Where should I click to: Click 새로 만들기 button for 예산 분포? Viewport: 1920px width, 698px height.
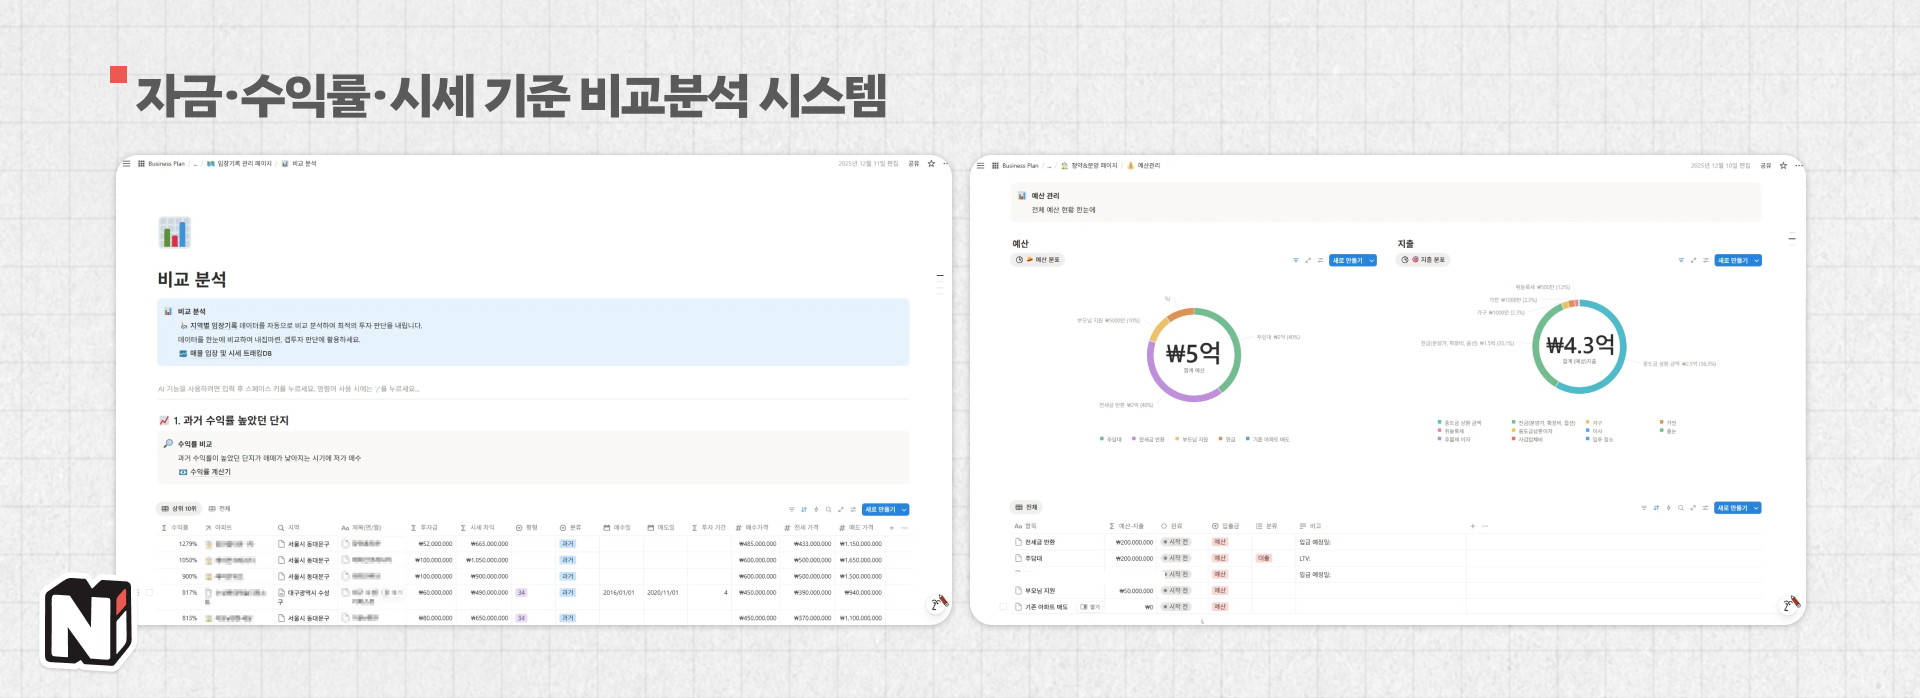pos(1347,260)
